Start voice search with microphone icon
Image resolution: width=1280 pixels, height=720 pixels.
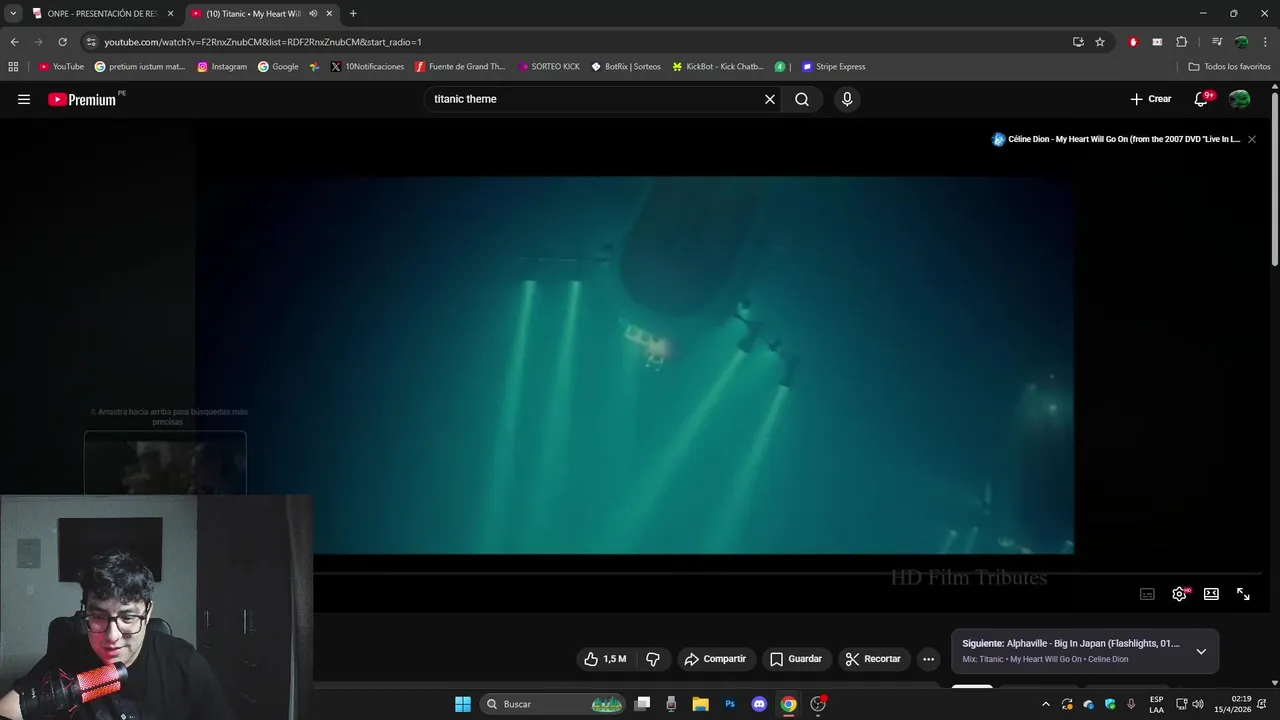pyautogui.click(x=847, y=99)
